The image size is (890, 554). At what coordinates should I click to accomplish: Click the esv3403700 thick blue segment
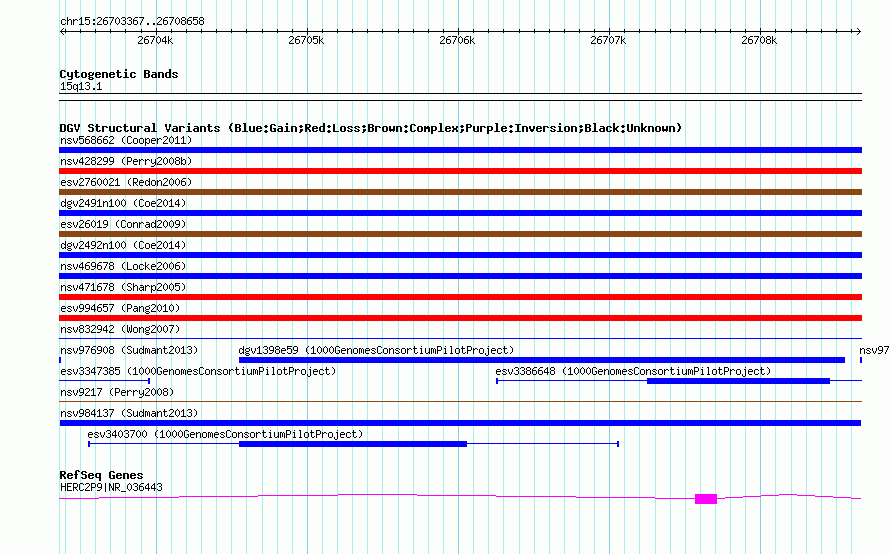[353, 444]
